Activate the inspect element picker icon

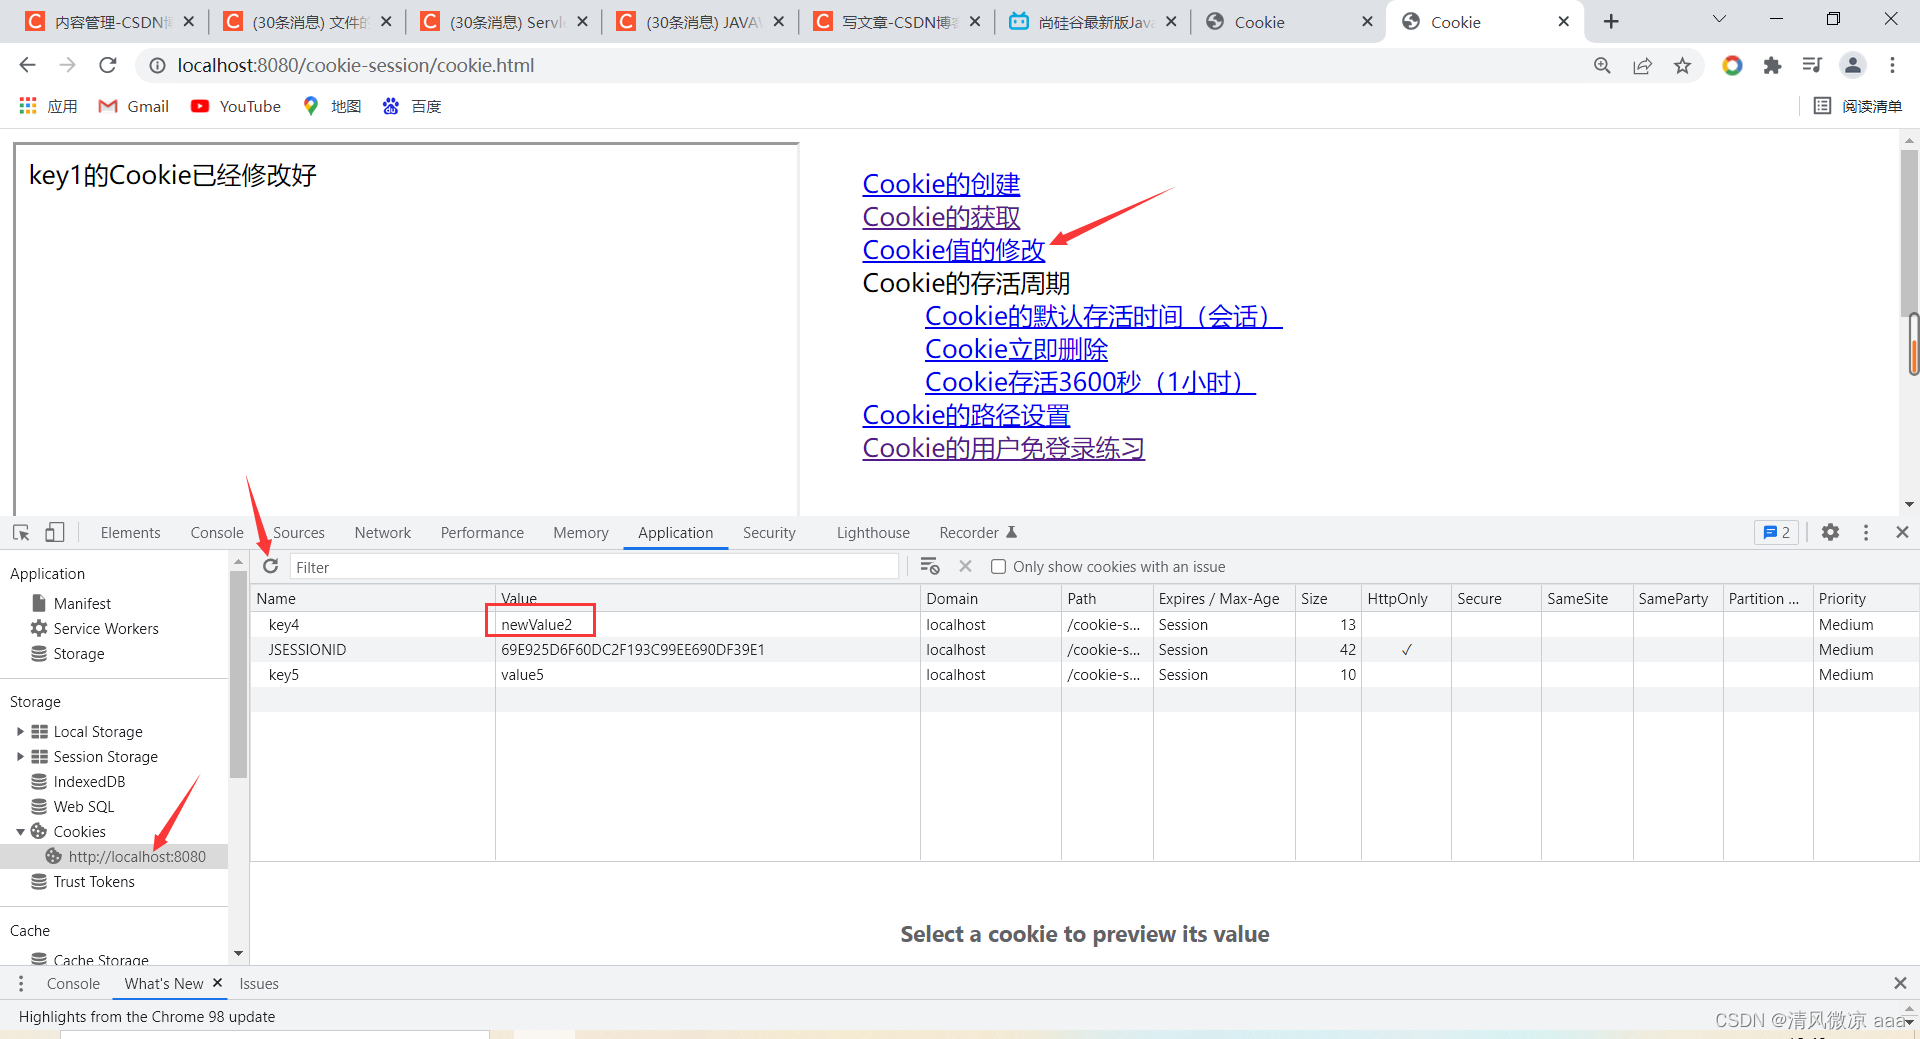[21, 533]
